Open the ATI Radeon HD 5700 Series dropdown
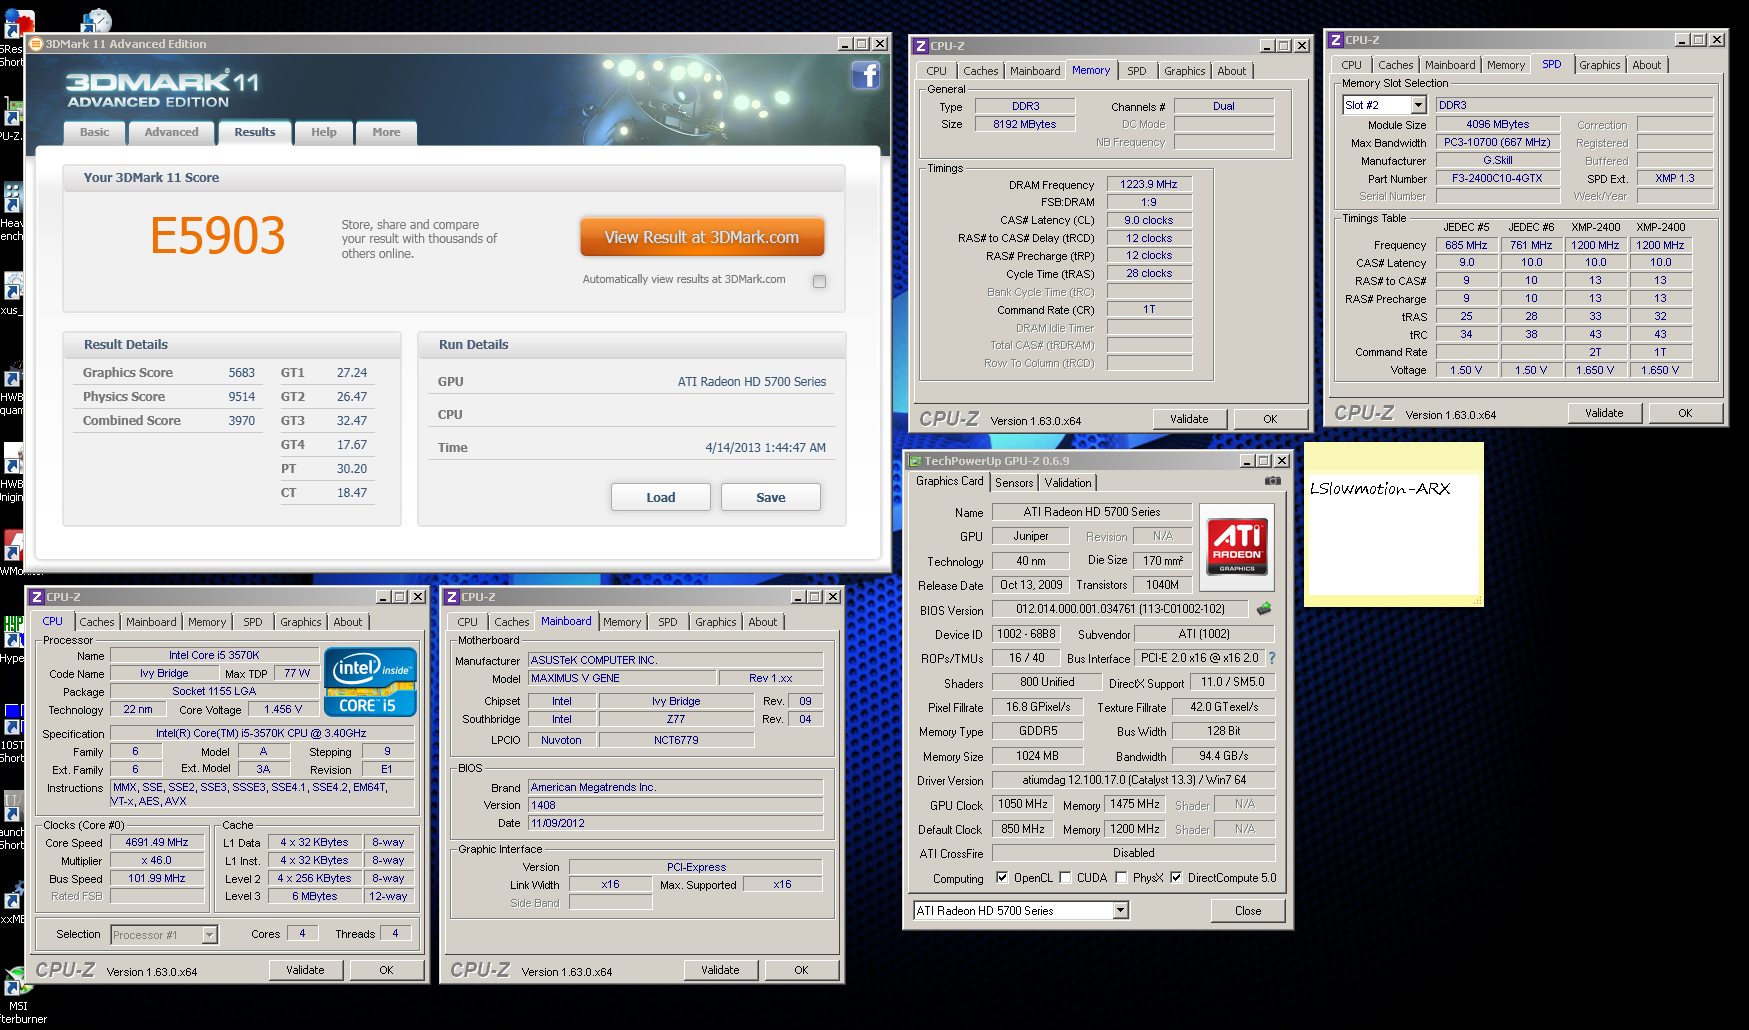 (1121, 911)
